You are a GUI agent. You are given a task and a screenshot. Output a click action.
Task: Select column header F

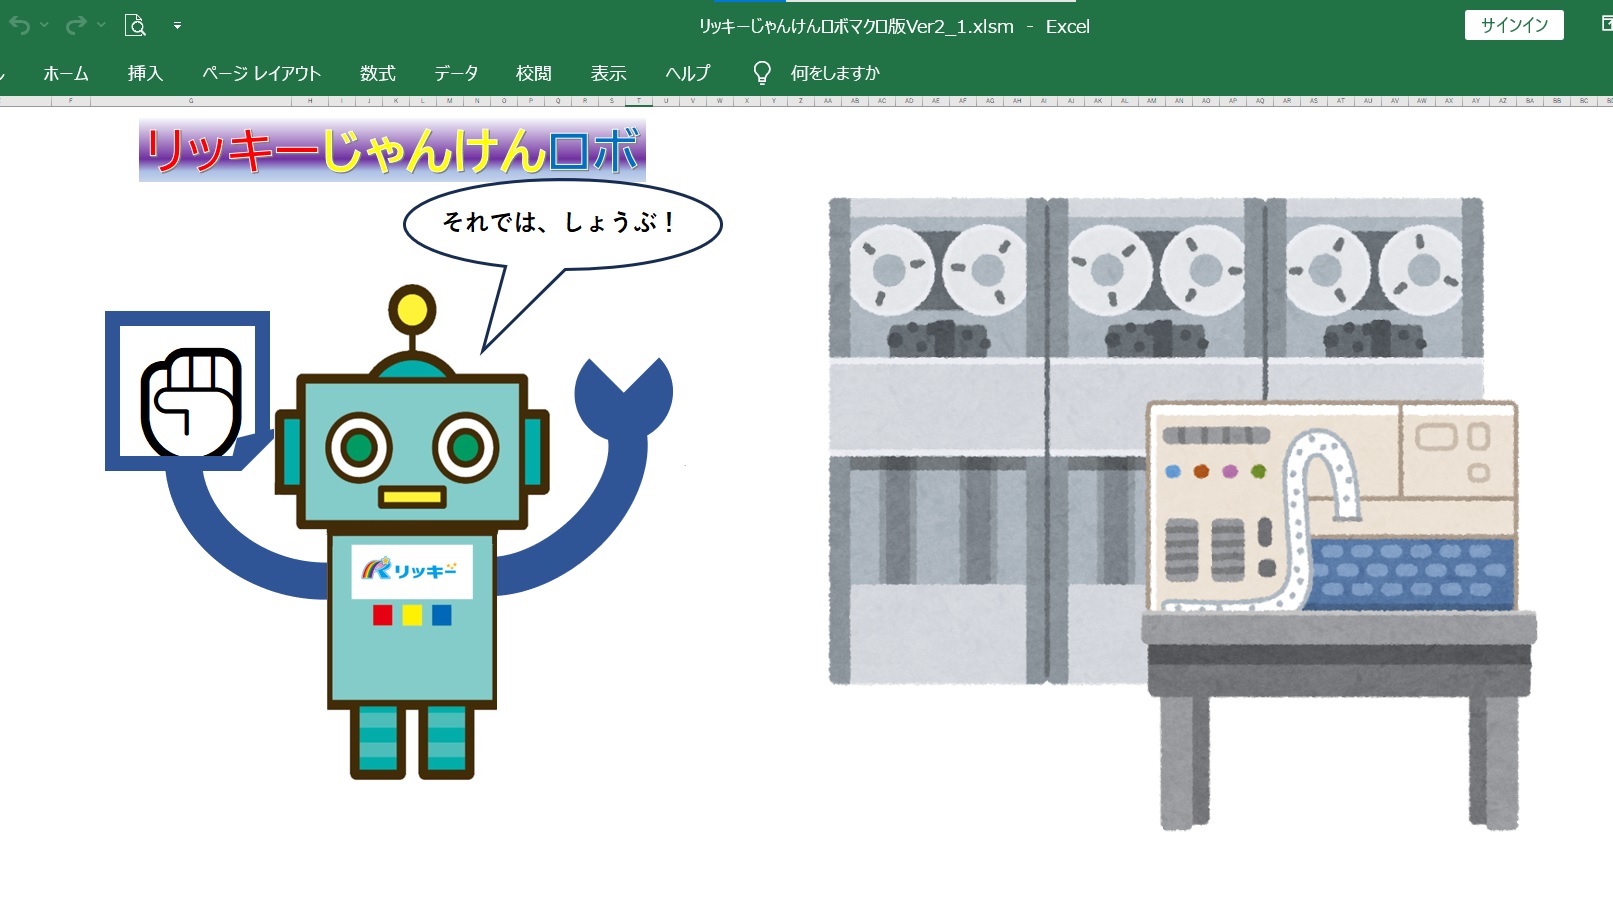click(70, 101)
